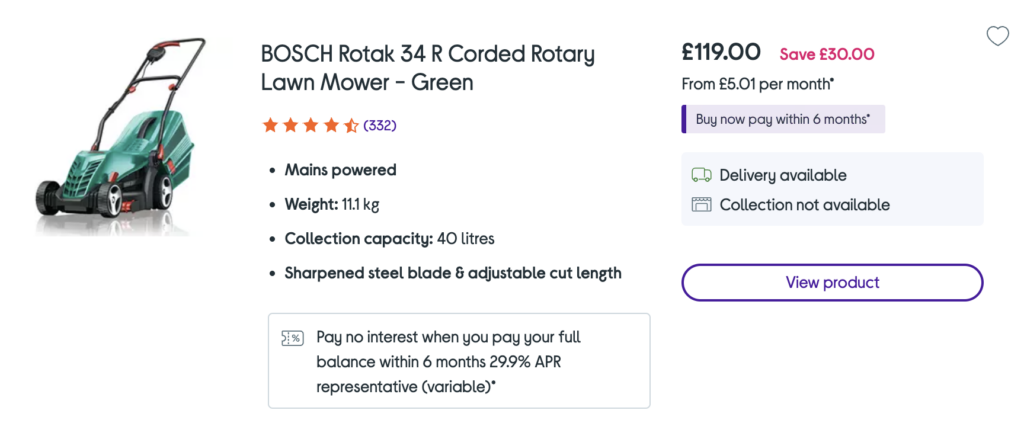Click the star rating icons
The width and height of the screenshot is (1024, 436).
coord(310,125)
